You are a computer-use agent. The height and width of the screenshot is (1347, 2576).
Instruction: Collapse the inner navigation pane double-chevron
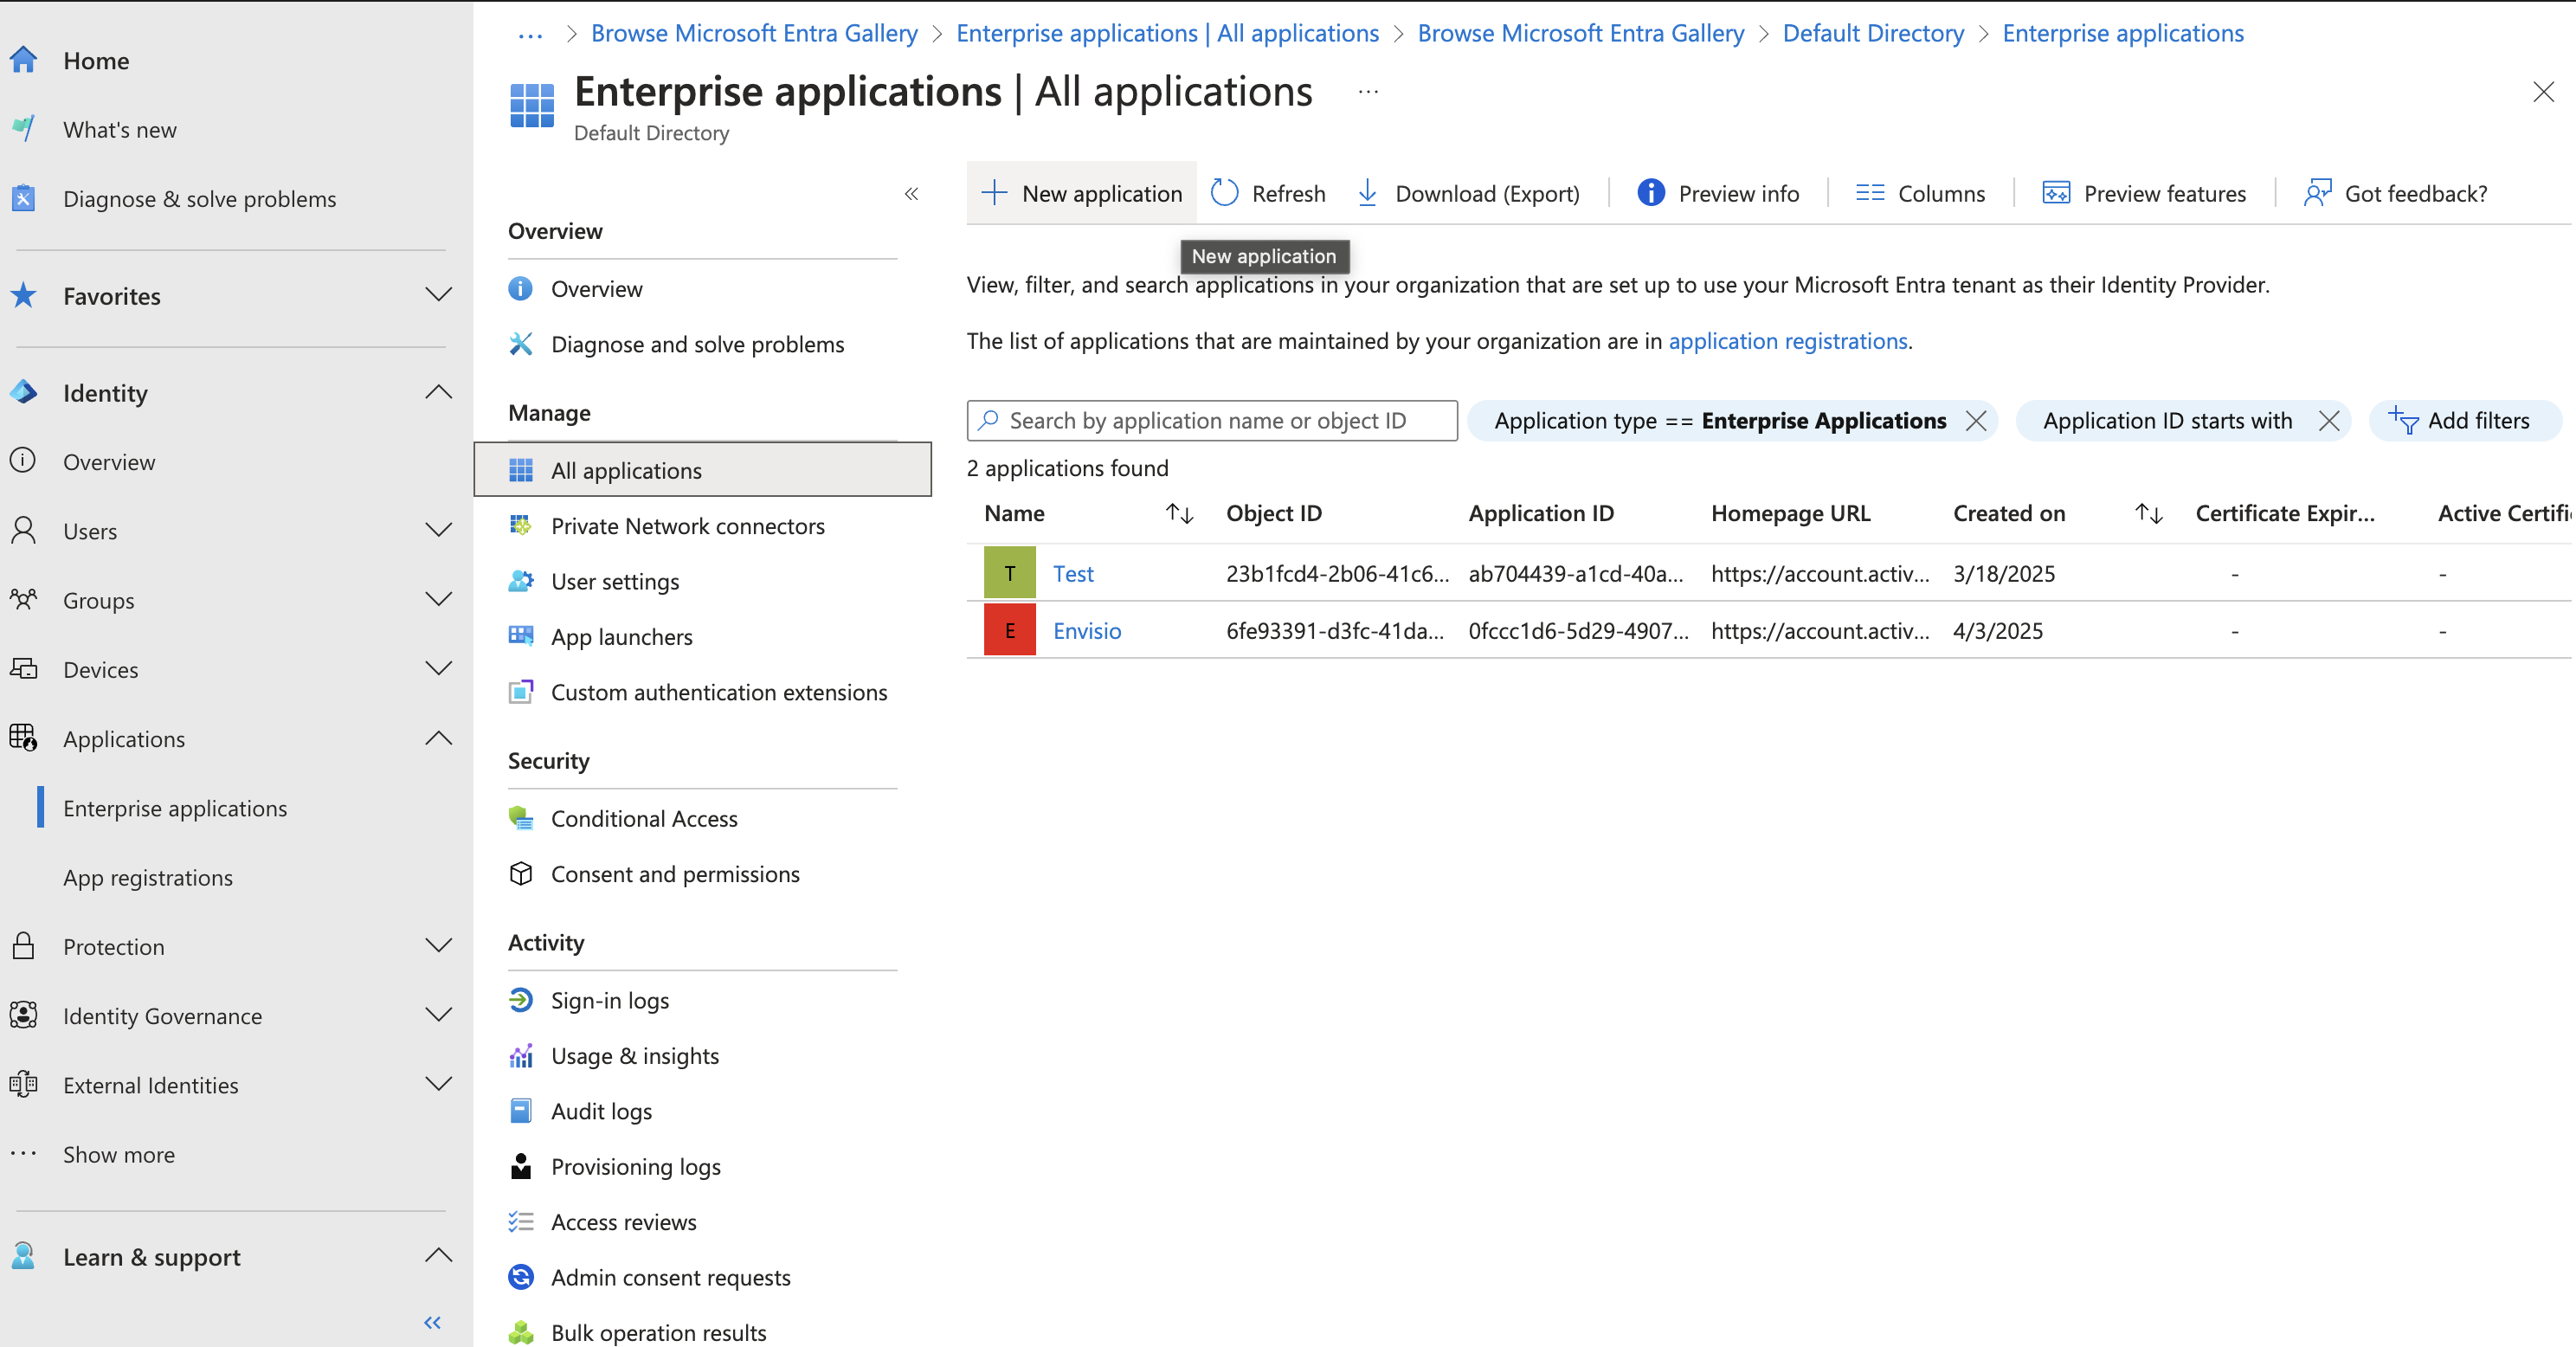911,193
